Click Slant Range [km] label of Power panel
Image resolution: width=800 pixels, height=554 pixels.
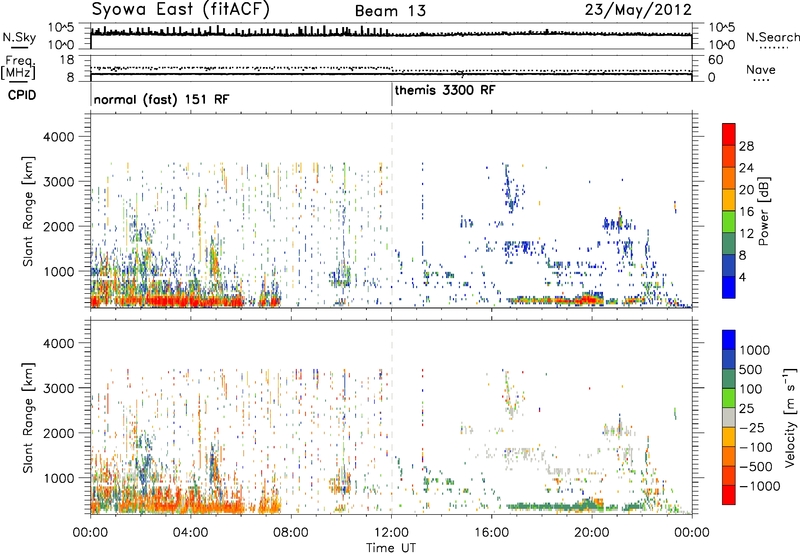28,211
